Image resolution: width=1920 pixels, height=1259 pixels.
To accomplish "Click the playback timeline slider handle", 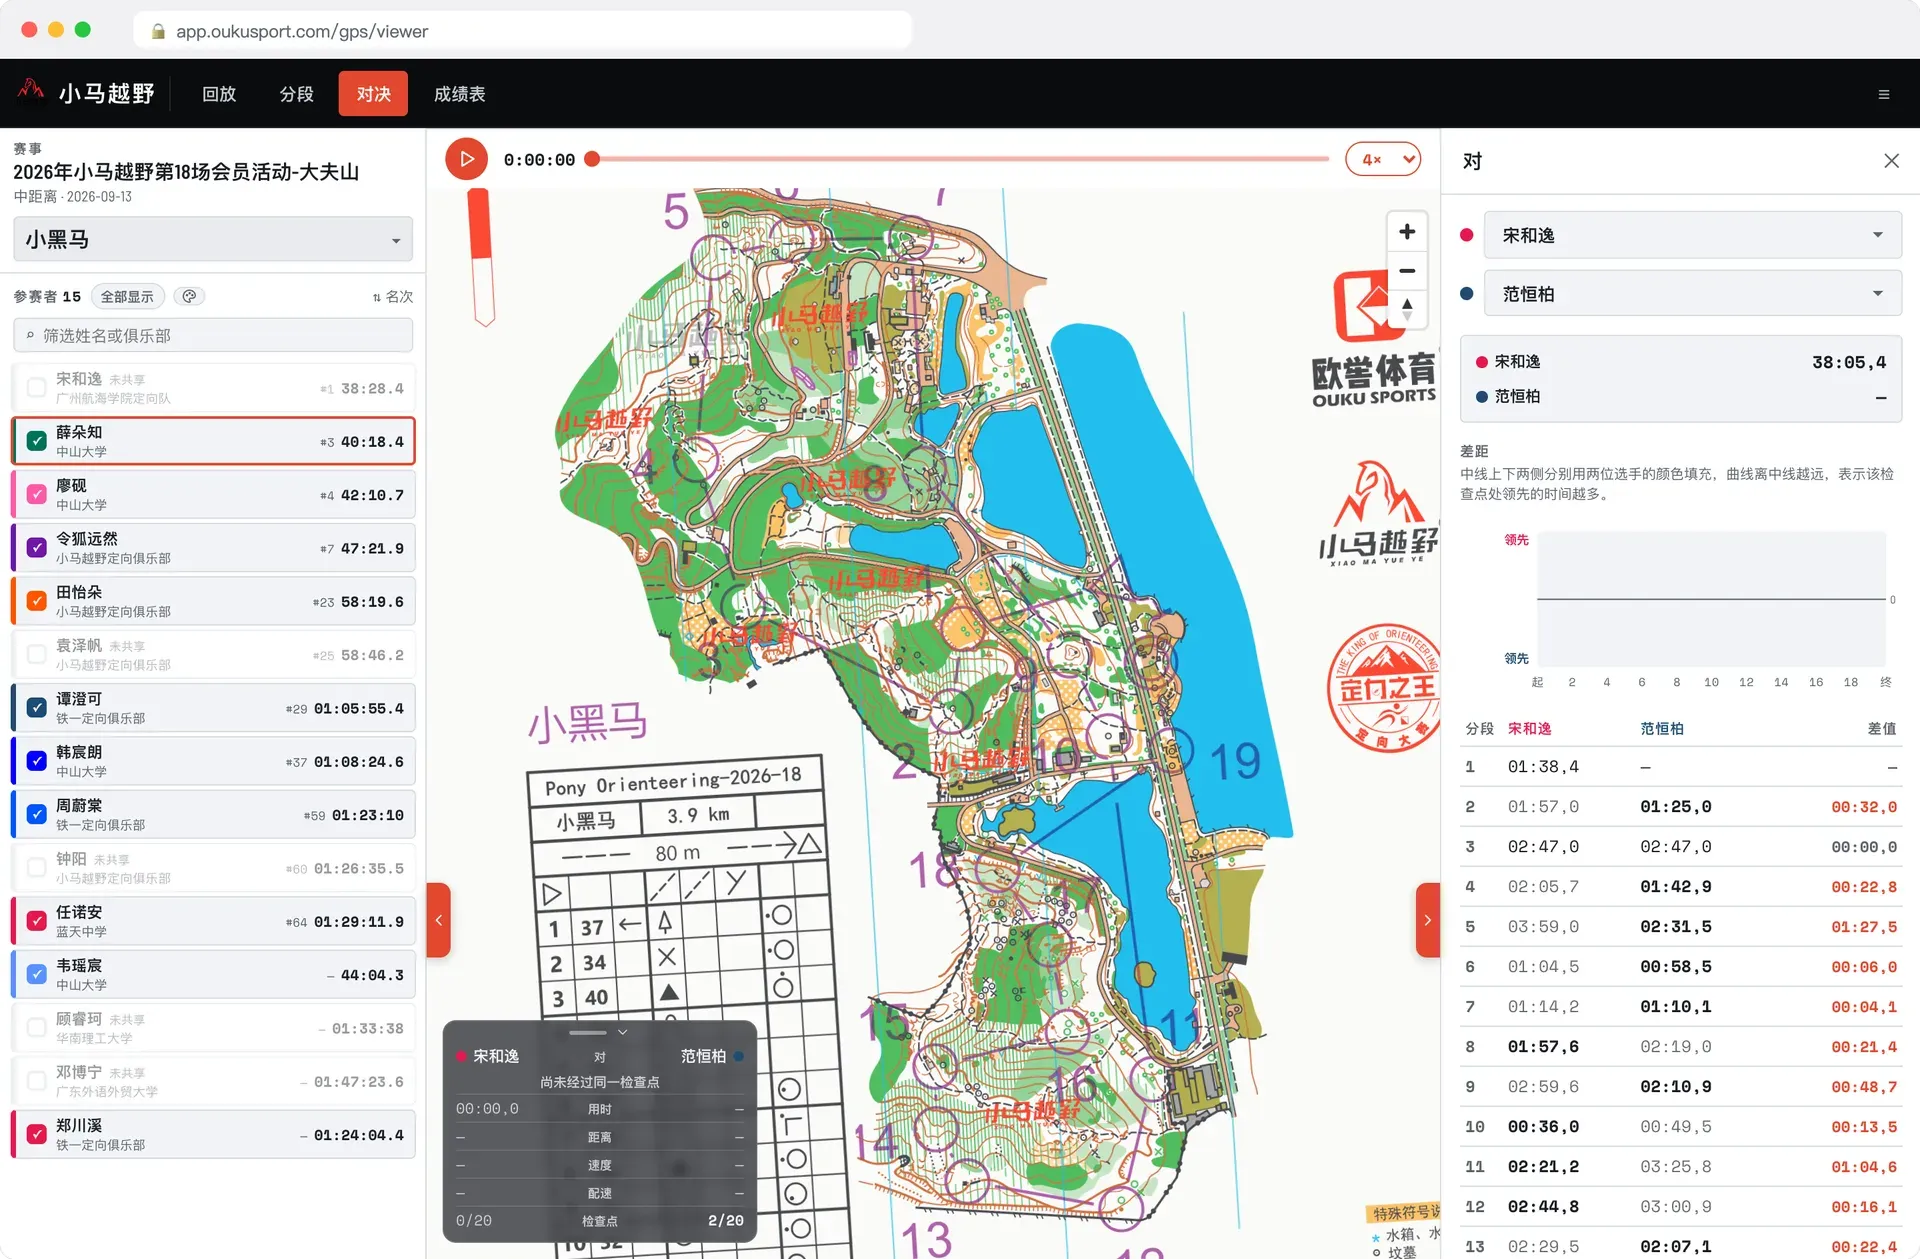I will click(592, 159).
